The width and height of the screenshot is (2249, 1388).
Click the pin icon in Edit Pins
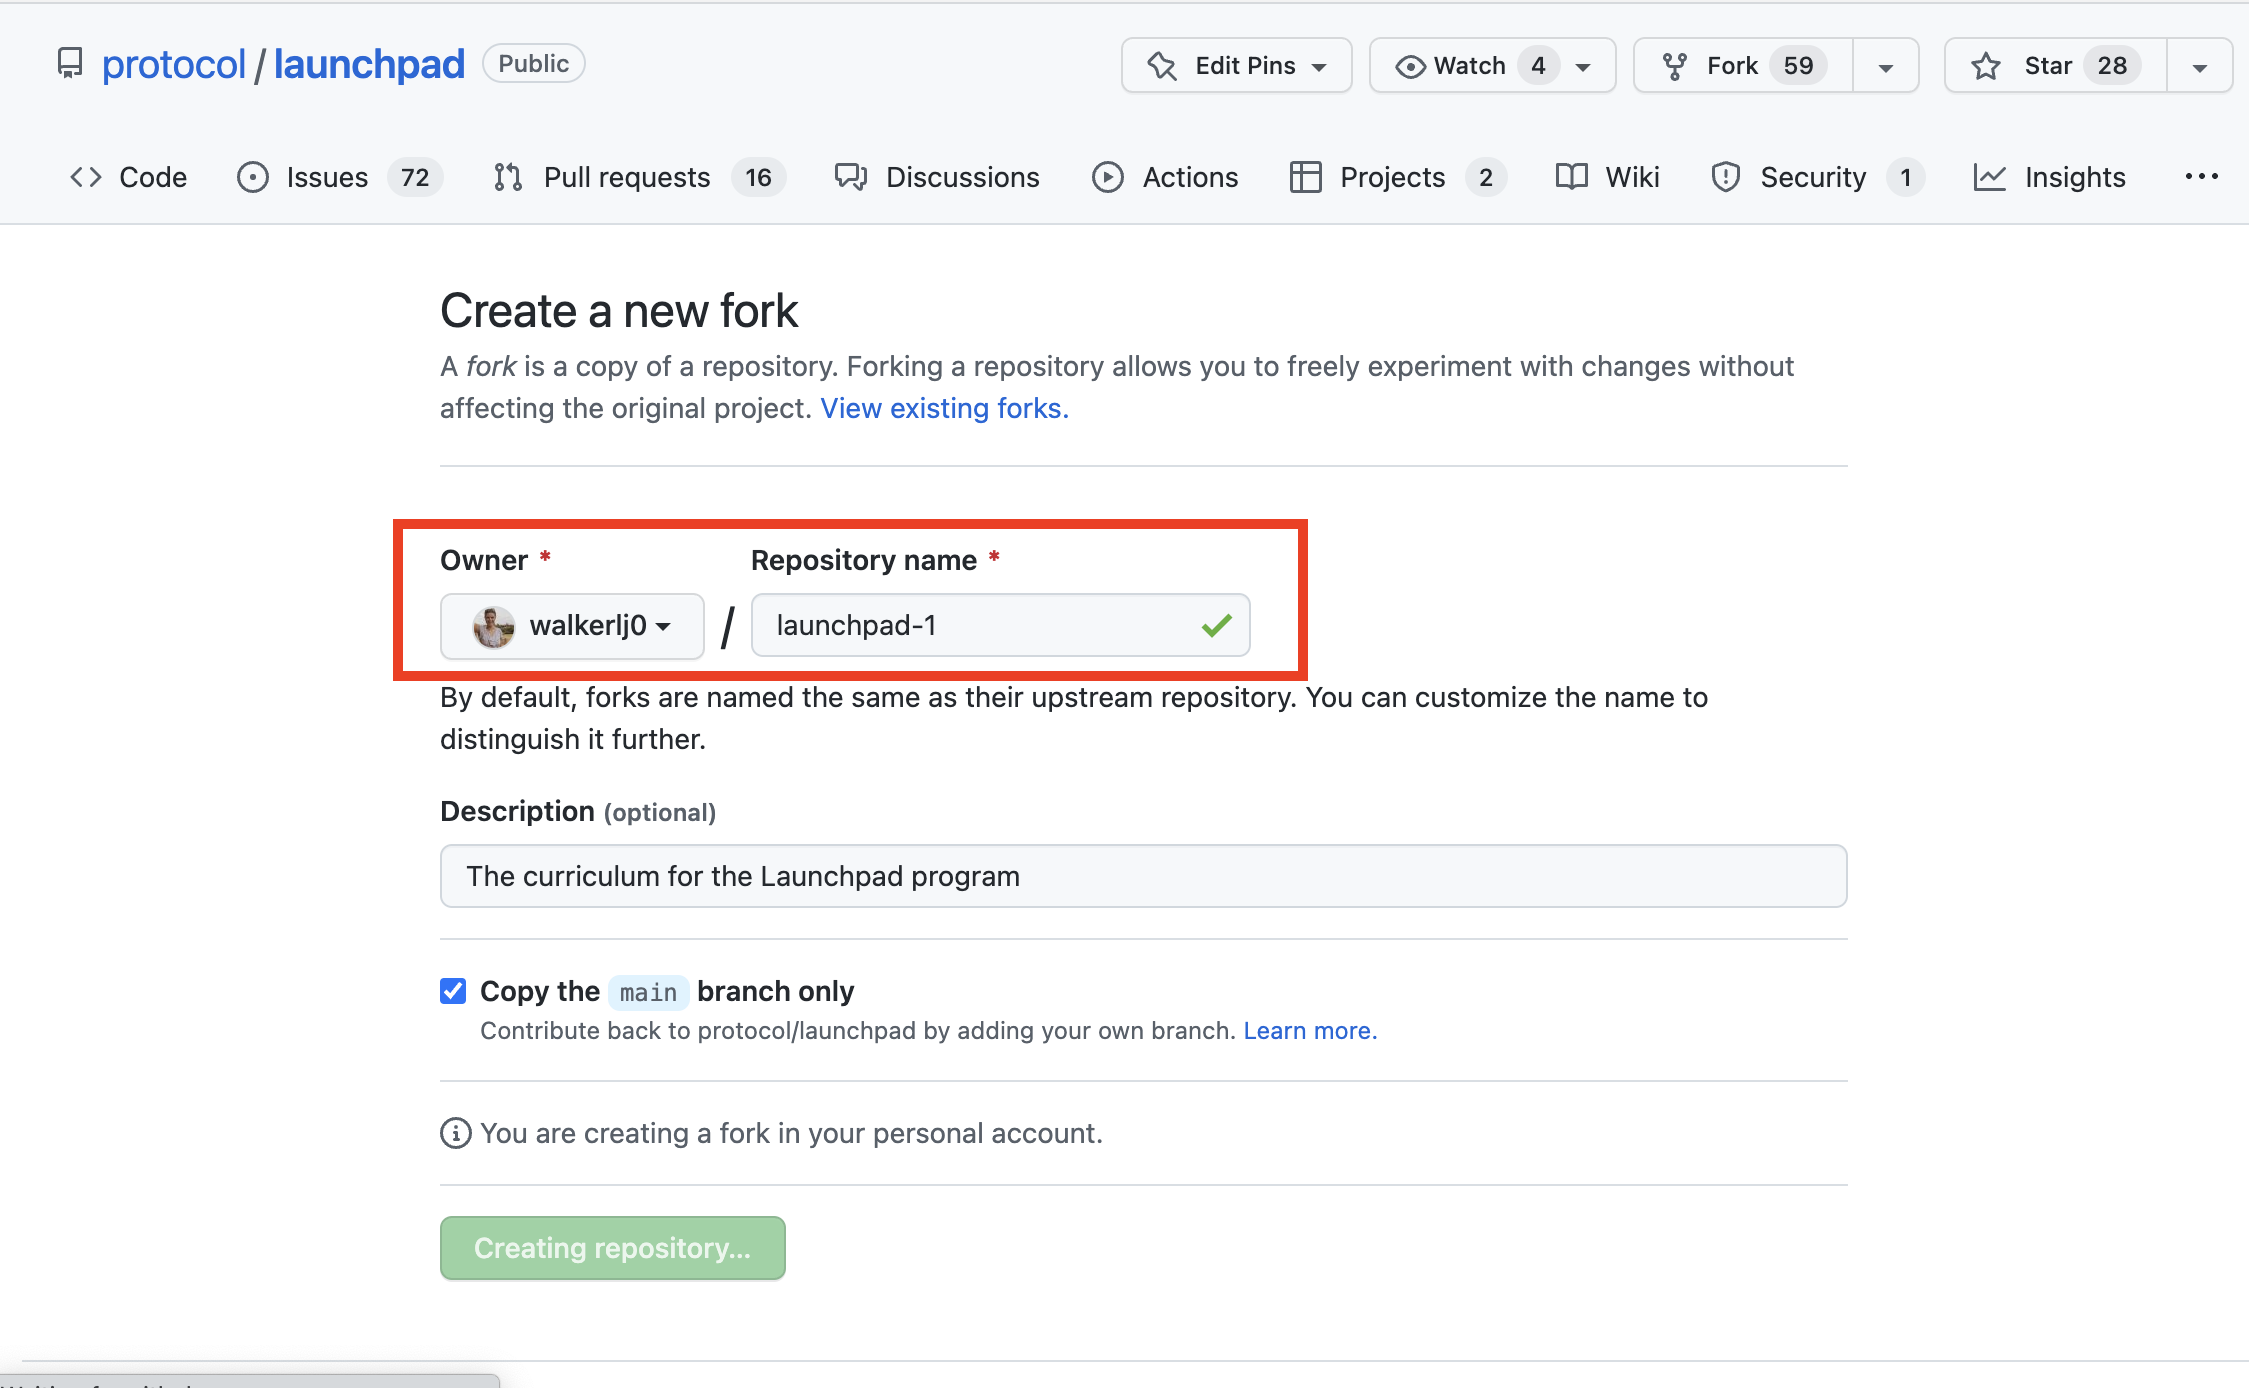[x=1162, y=66]
